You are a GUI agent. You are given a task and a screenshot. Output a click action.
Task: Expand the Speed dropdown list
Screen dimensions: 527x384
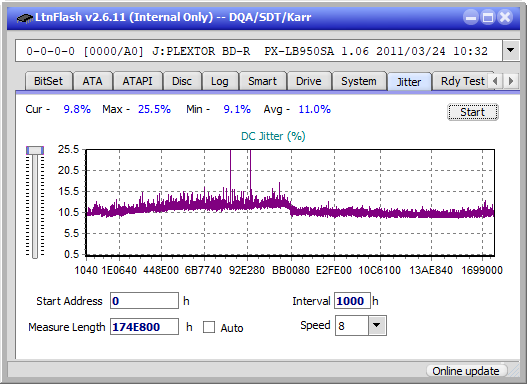click(x=377, y=325)
